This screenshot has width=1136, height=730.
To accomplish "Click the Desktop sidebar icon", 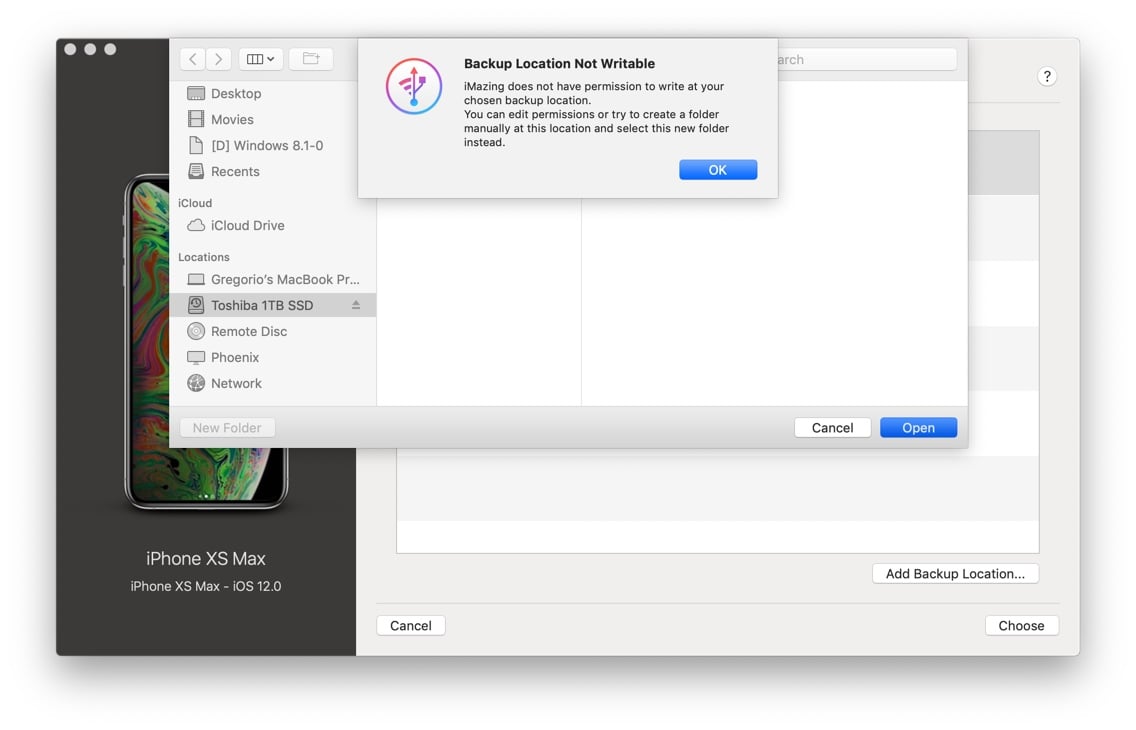I will (196, 93).
